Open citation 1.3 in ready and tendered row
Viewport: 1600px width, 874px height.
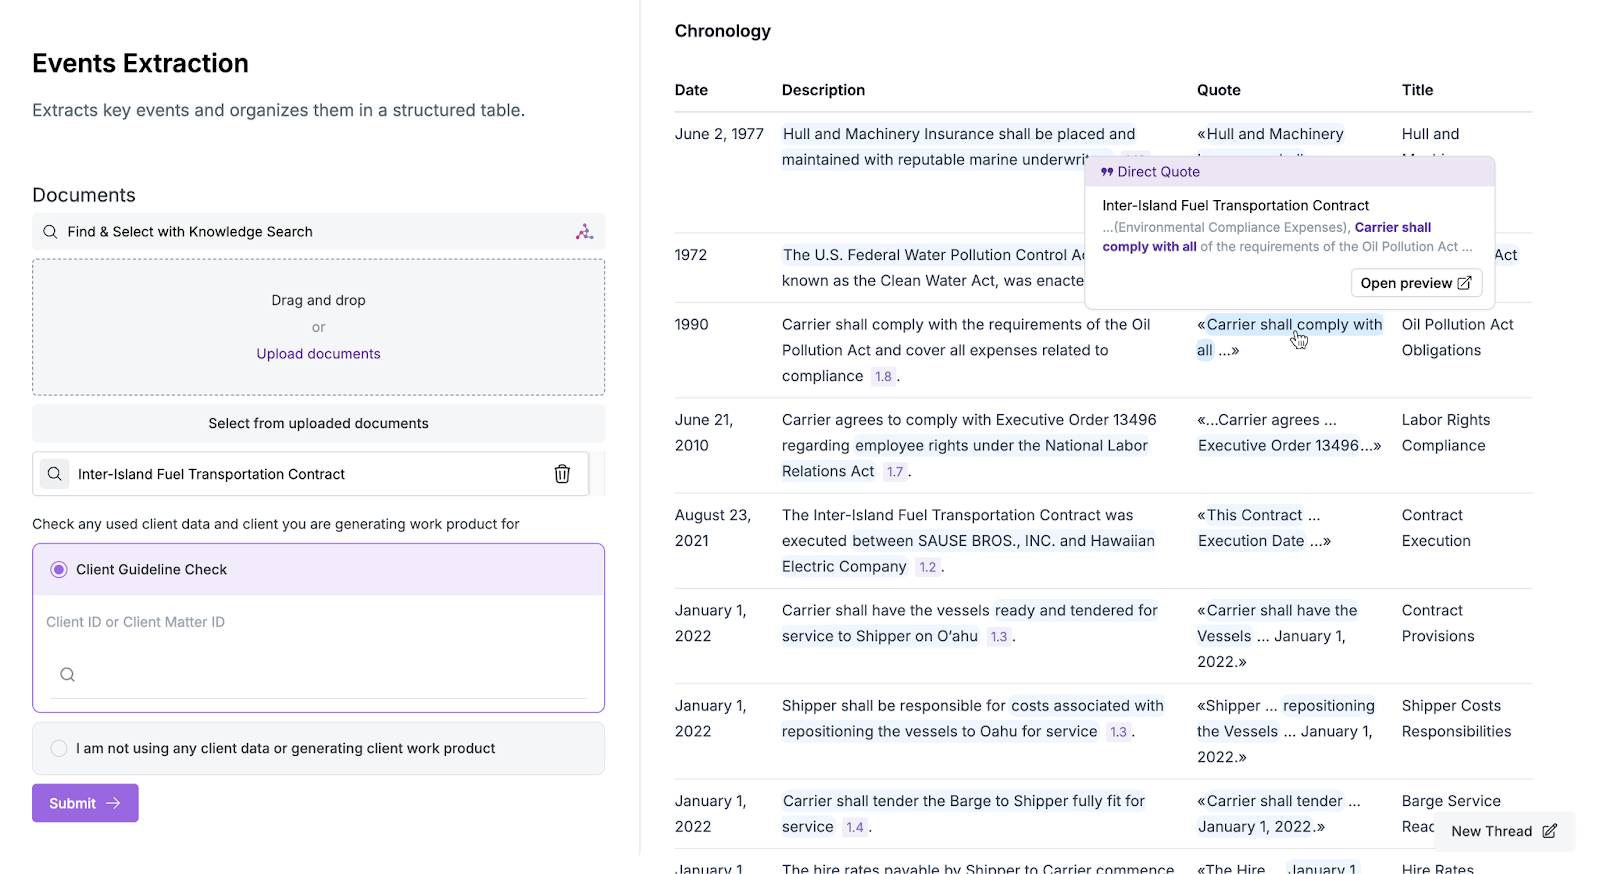pos(999,637)
